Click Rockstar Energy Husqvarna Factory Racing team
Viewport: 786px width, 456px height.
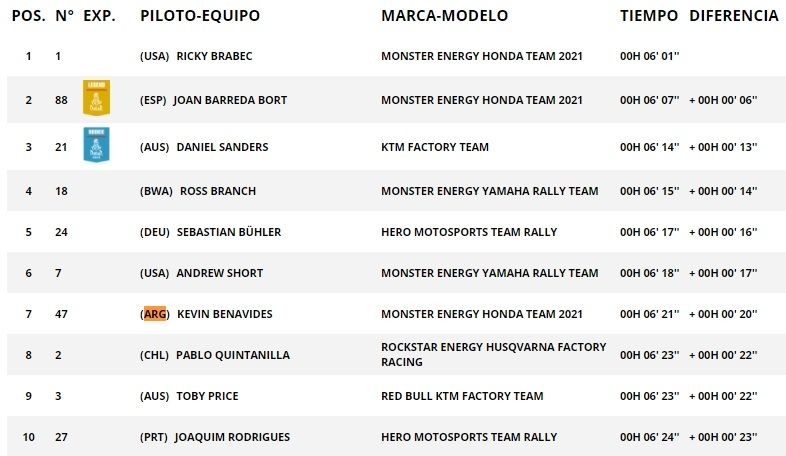click(x=493, y=355)
